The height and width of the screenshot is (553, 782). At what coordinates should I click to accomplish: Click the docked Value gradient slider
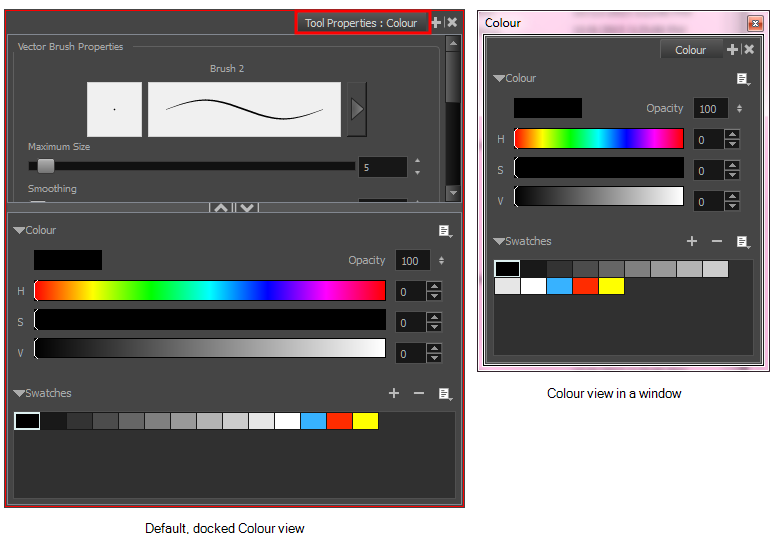coord(210,348)
